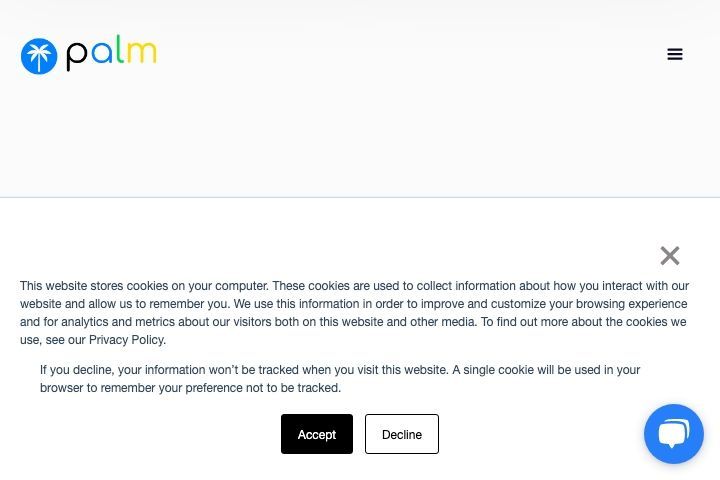Click the 'If you decline' notice paragraph

pos(340,379)
